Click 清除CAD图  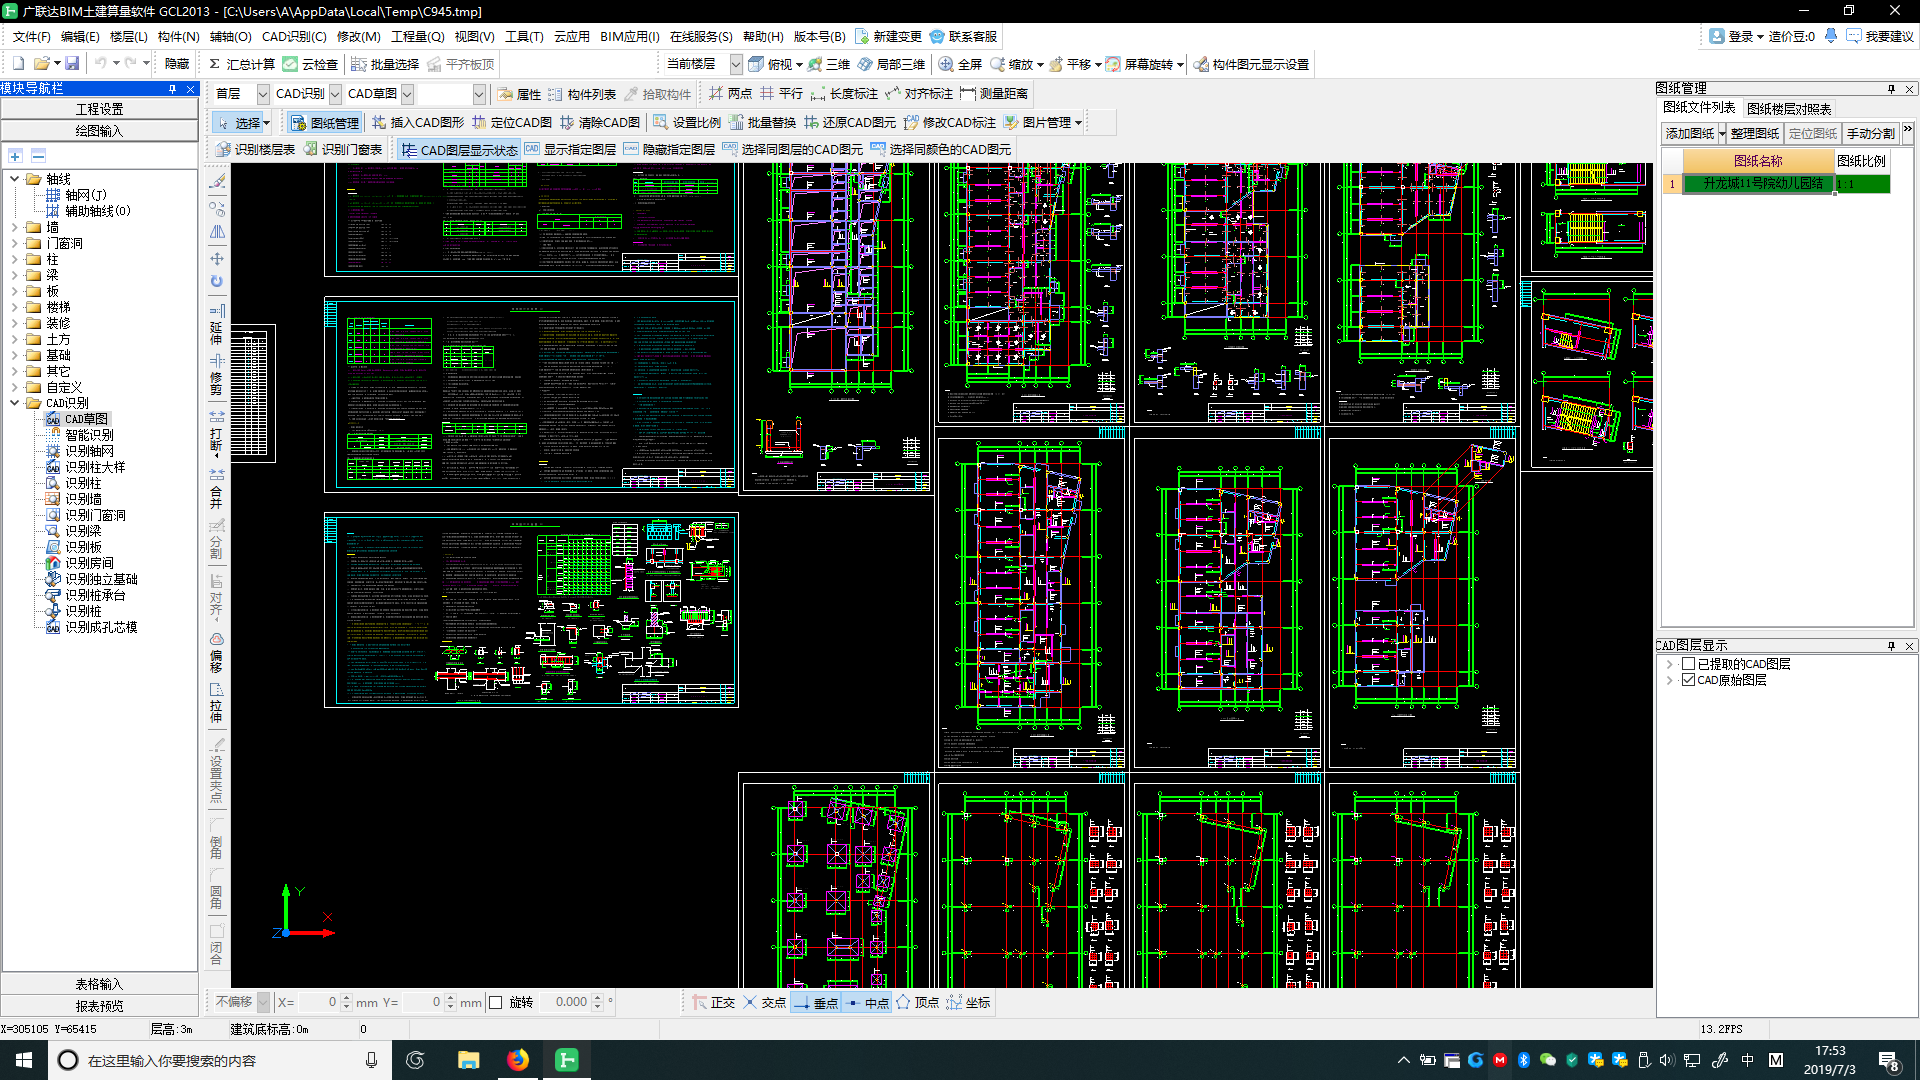point(600,123)
